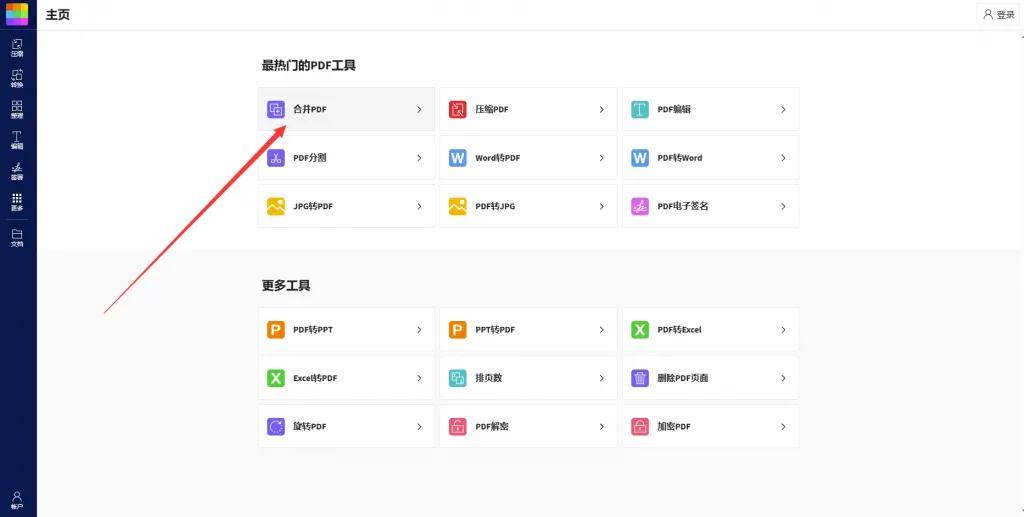Viewport: 1024px width, 517px height.
Task: Click the 加密PDF lock icon
Action: click(x=640, y=426)
